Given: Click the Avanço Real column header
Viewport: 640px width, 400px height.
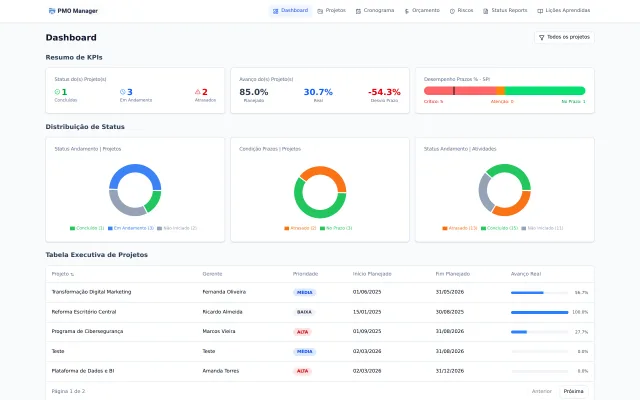Looking at the screenshot, I should (x=526, y=274).
